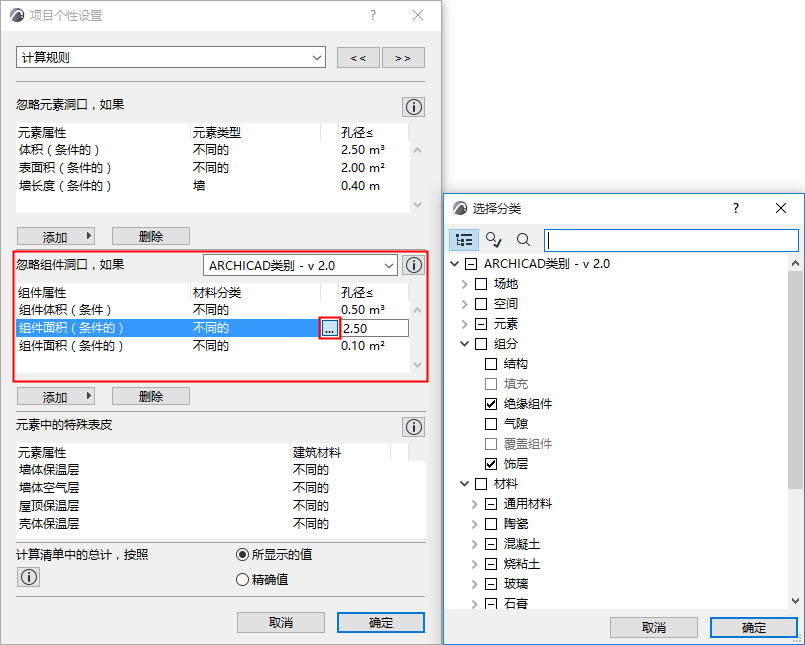Expand the 场地 tree node
This screenshot has height=645, width=805.
coord(465,284)
